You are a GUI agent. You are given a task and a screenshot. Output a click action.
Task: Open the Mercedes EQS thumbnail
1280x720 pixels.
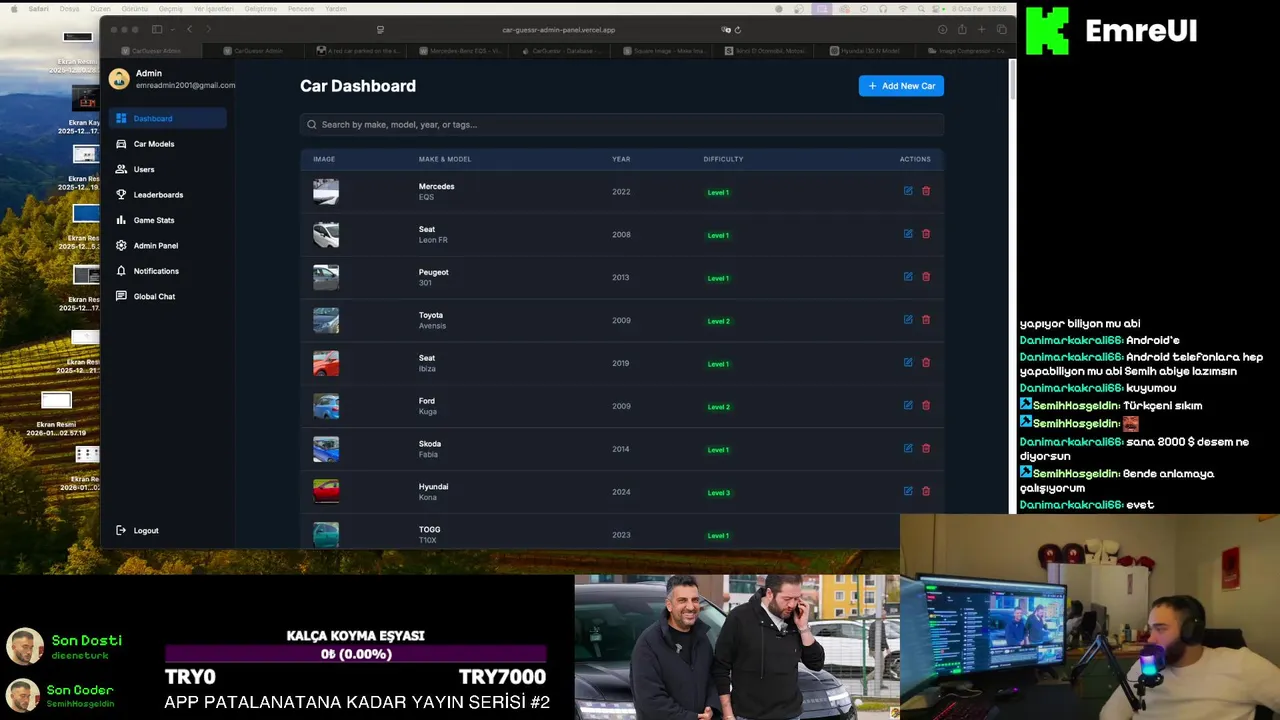[x=326, y=191]
